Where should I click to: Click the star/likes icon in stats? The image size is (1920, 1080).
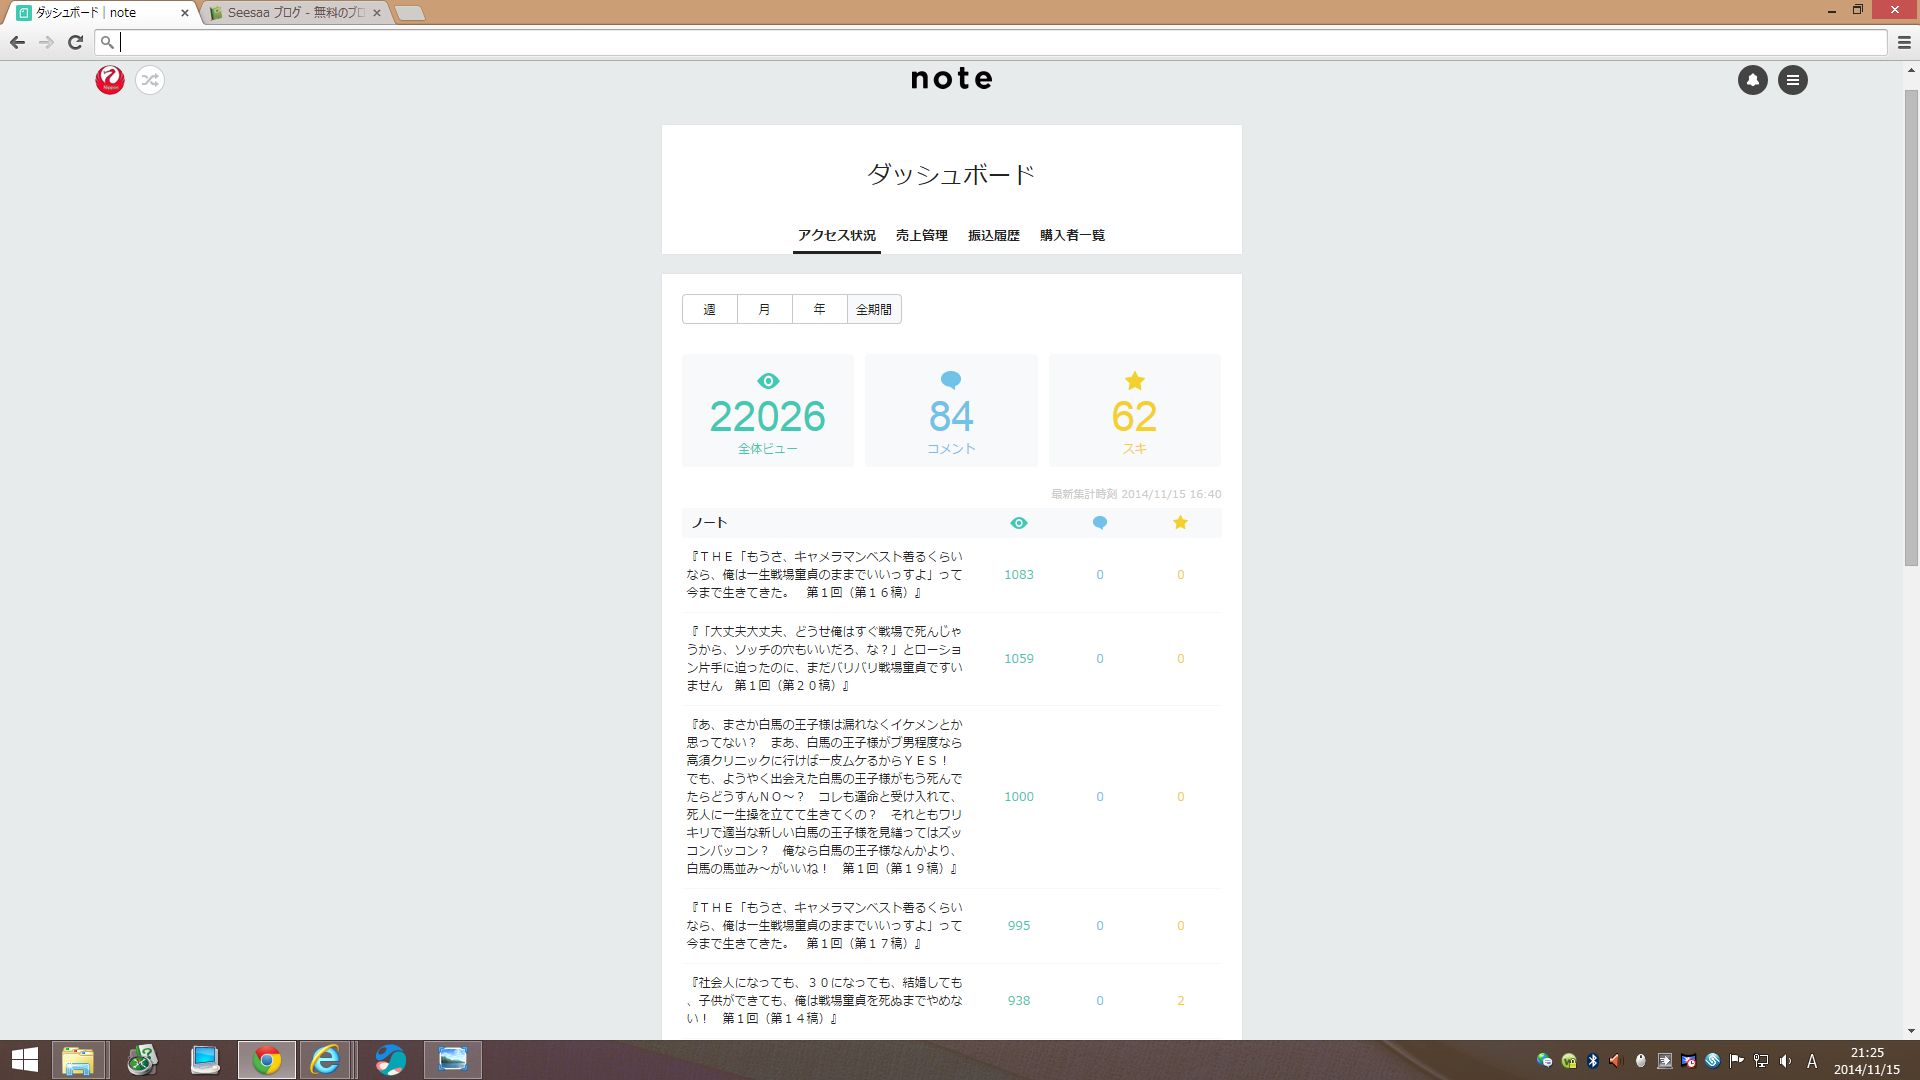1134,381
